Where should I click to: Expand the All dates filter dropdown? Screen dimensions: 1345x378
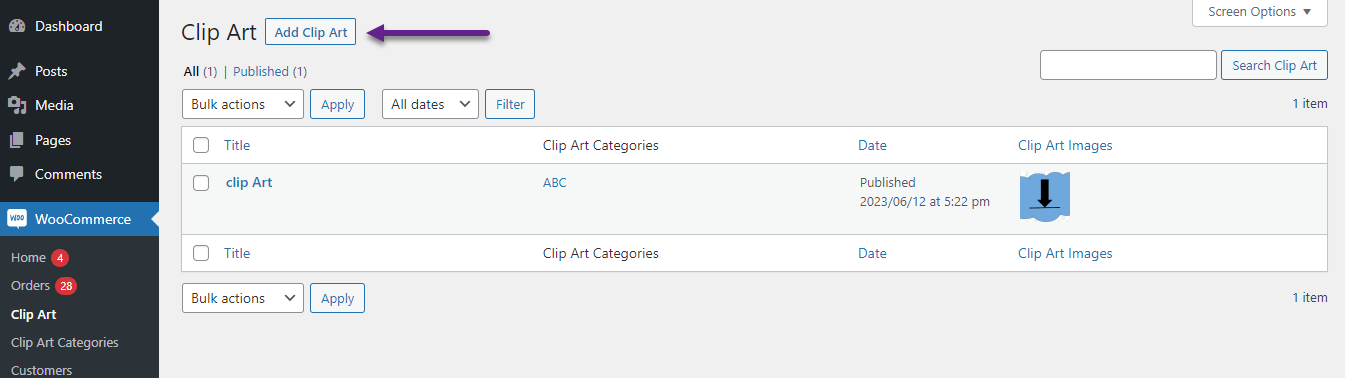[430, 104]
